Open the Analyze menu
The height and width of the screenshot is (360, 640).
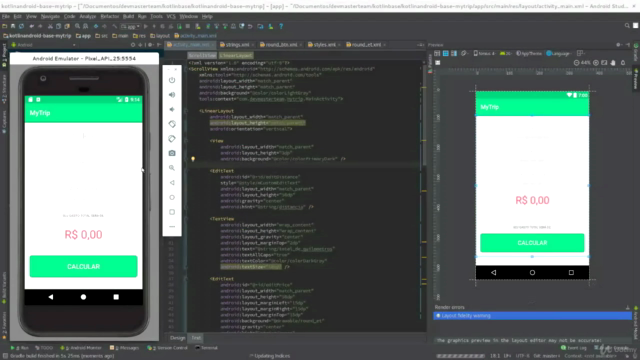(87, 16)
